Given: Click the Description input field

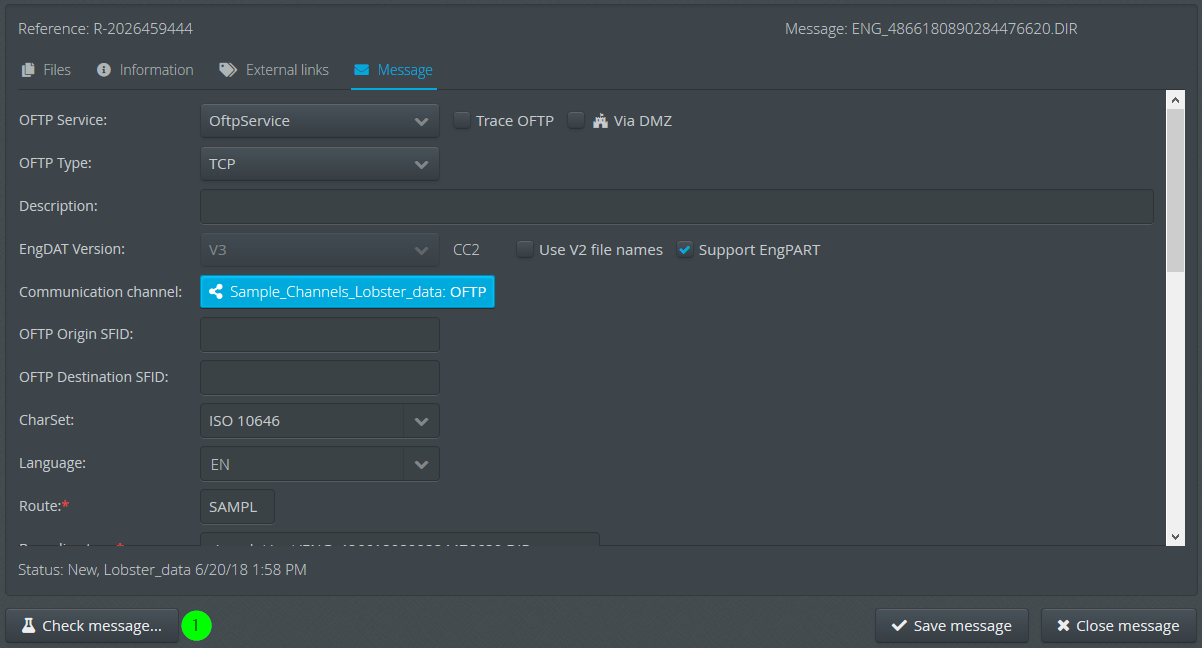Looking at the screenshot, I should point(676,206).
